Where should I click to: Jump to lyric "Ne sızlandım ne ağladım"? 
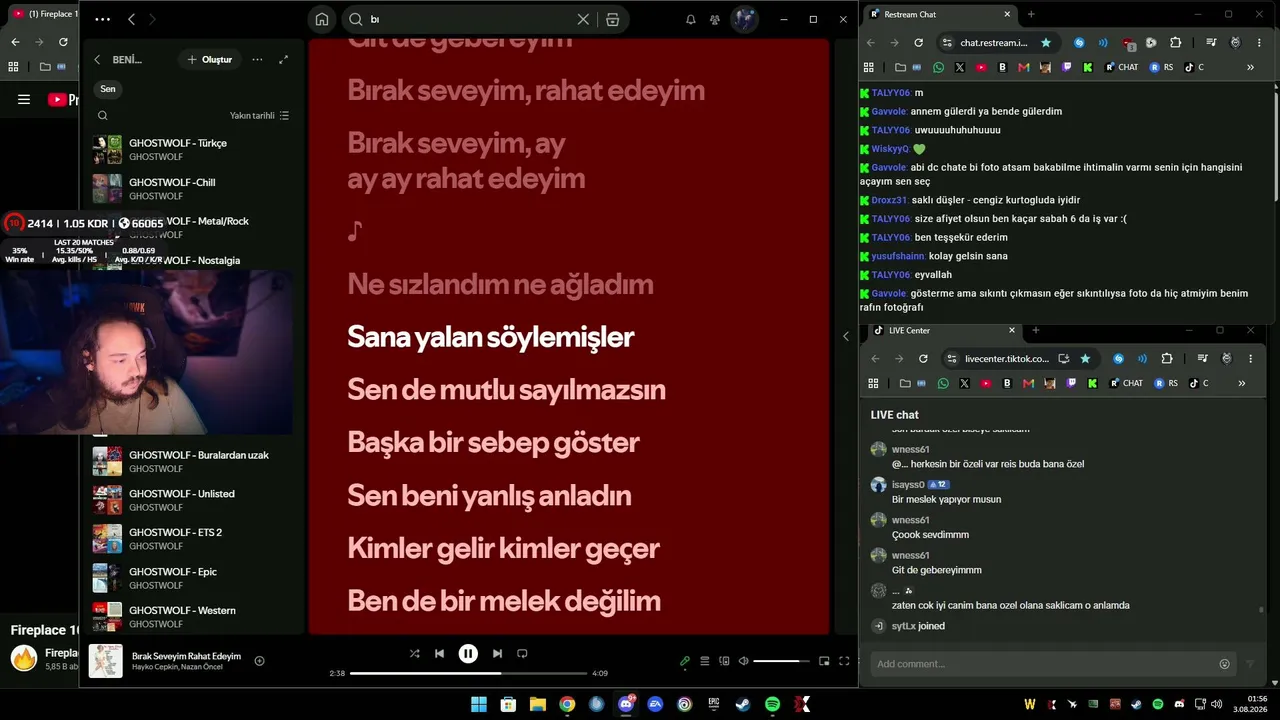[500, 284]
